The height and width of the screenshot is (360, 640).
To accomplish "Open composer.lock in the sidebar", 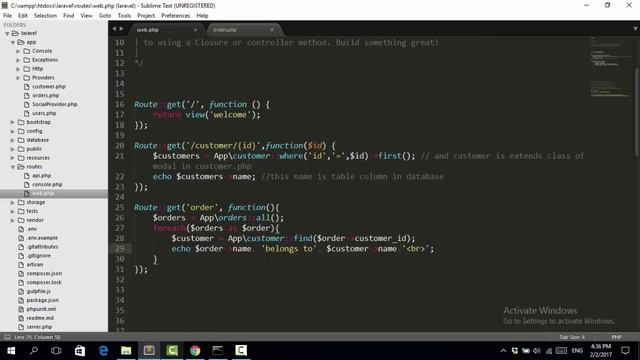I will 44,282.
